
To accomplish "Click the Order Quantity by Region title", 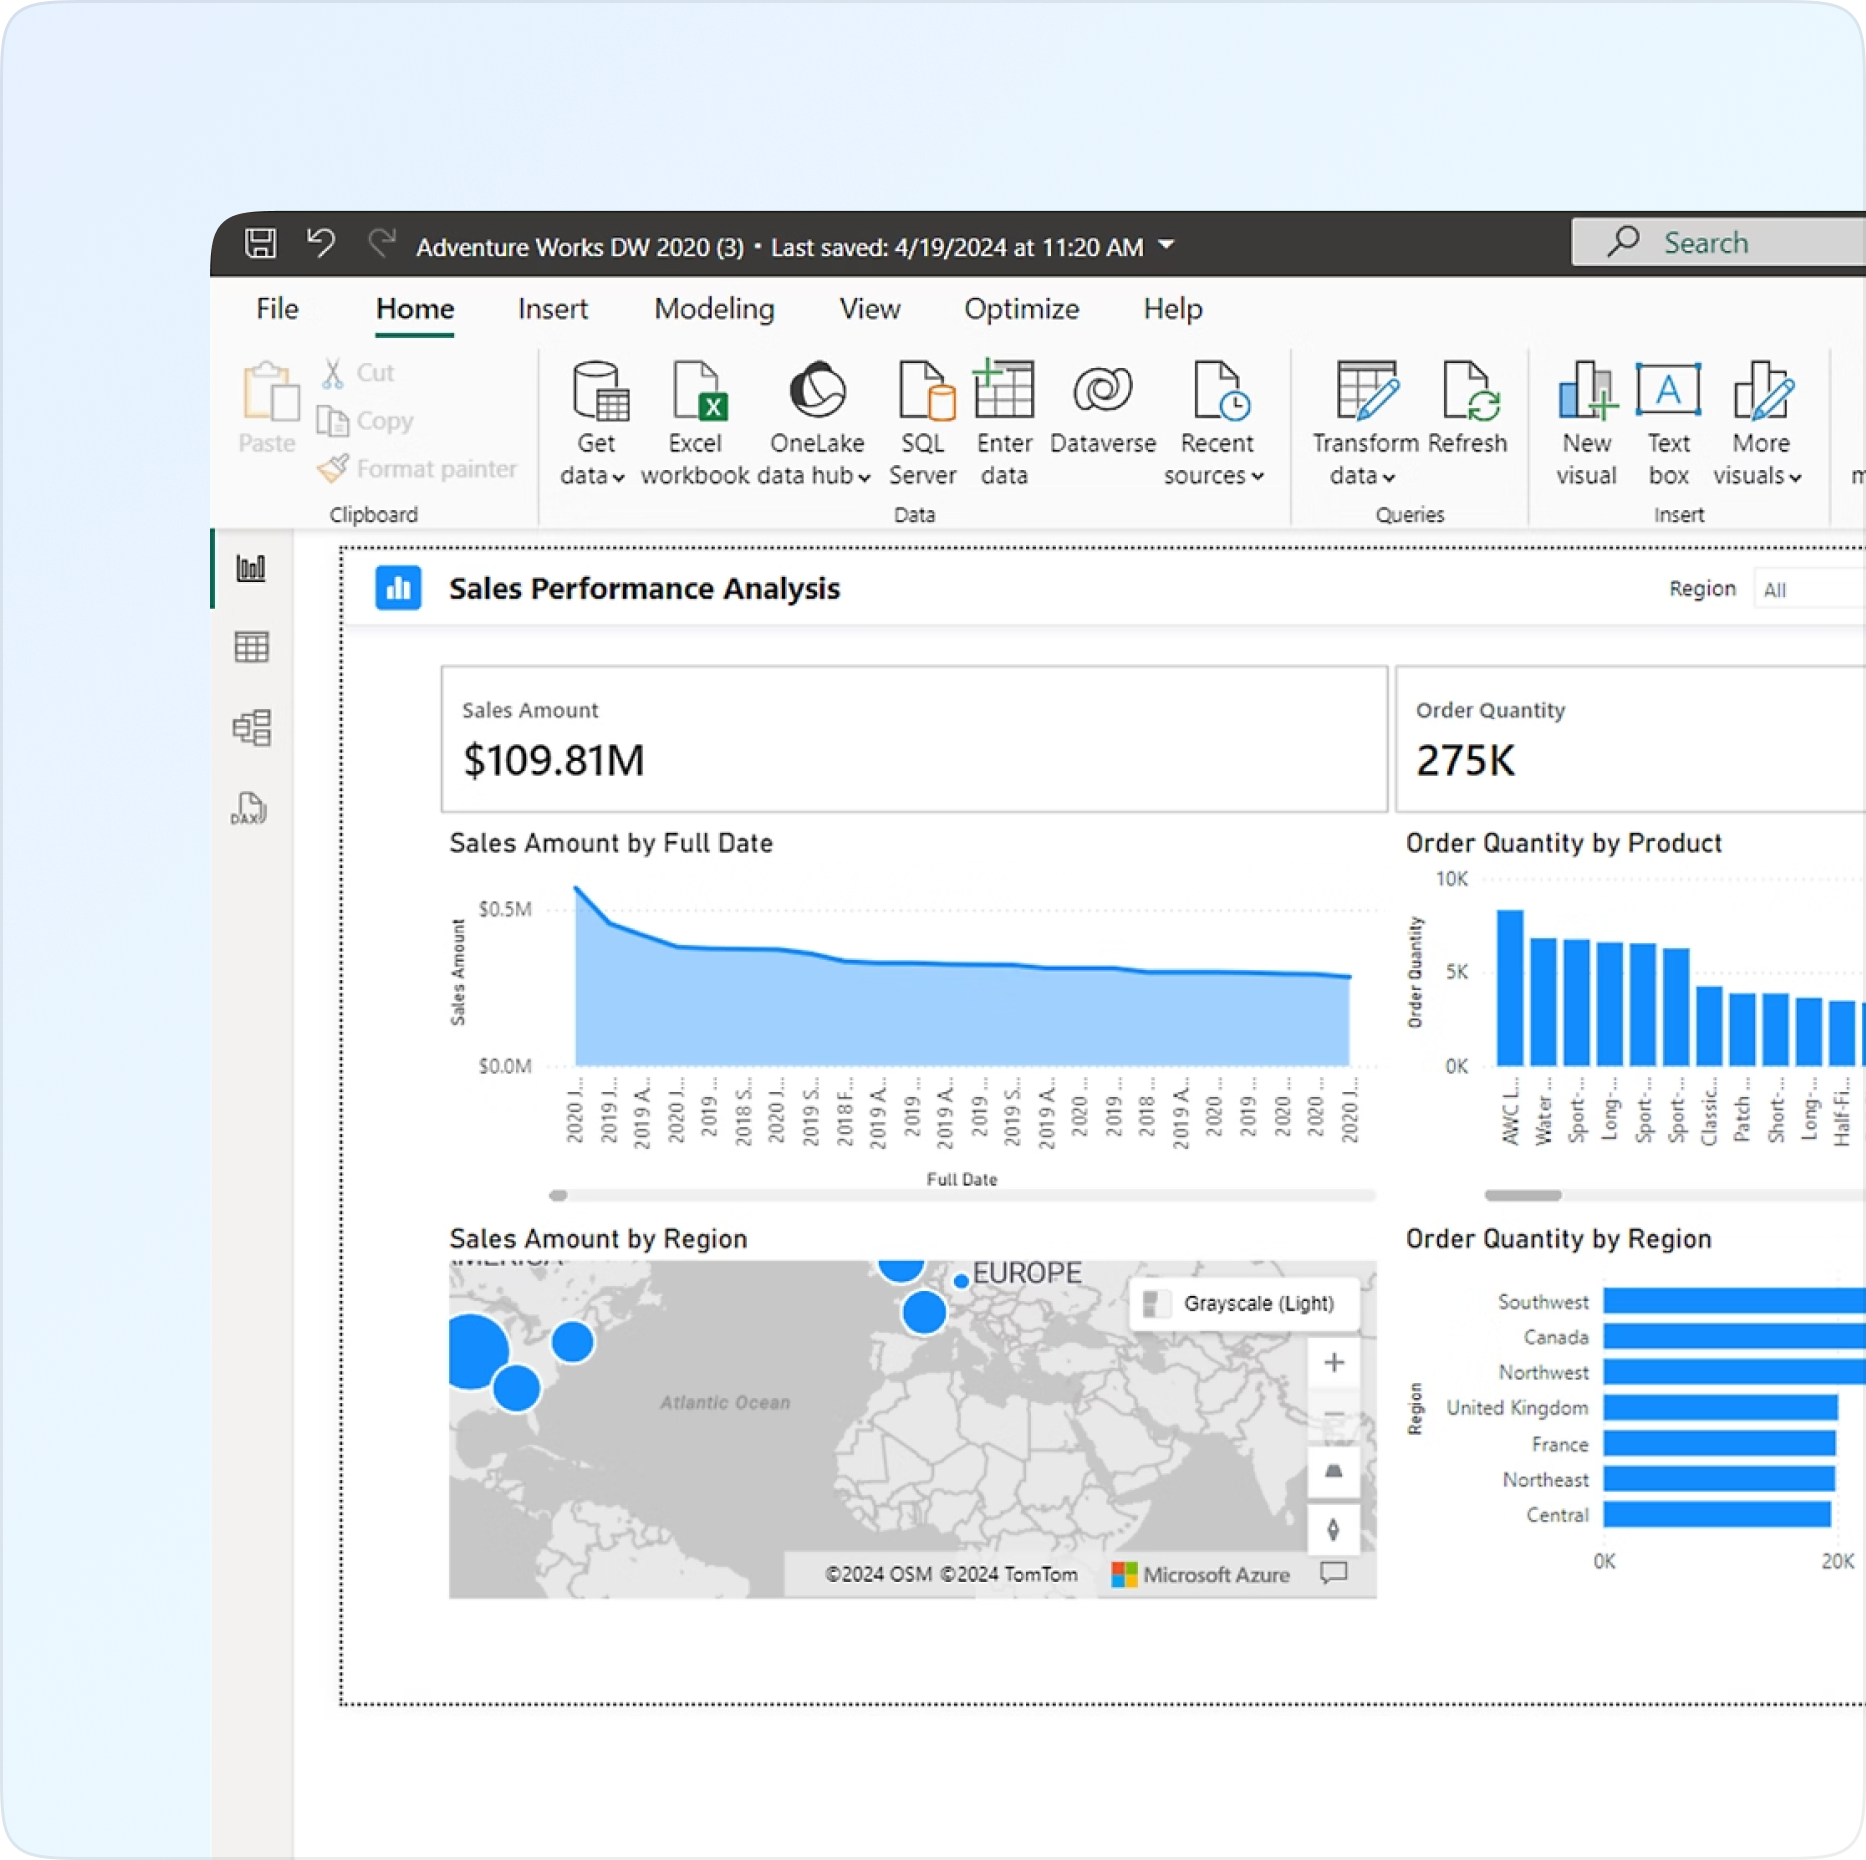I will tap(1558, 1239).
